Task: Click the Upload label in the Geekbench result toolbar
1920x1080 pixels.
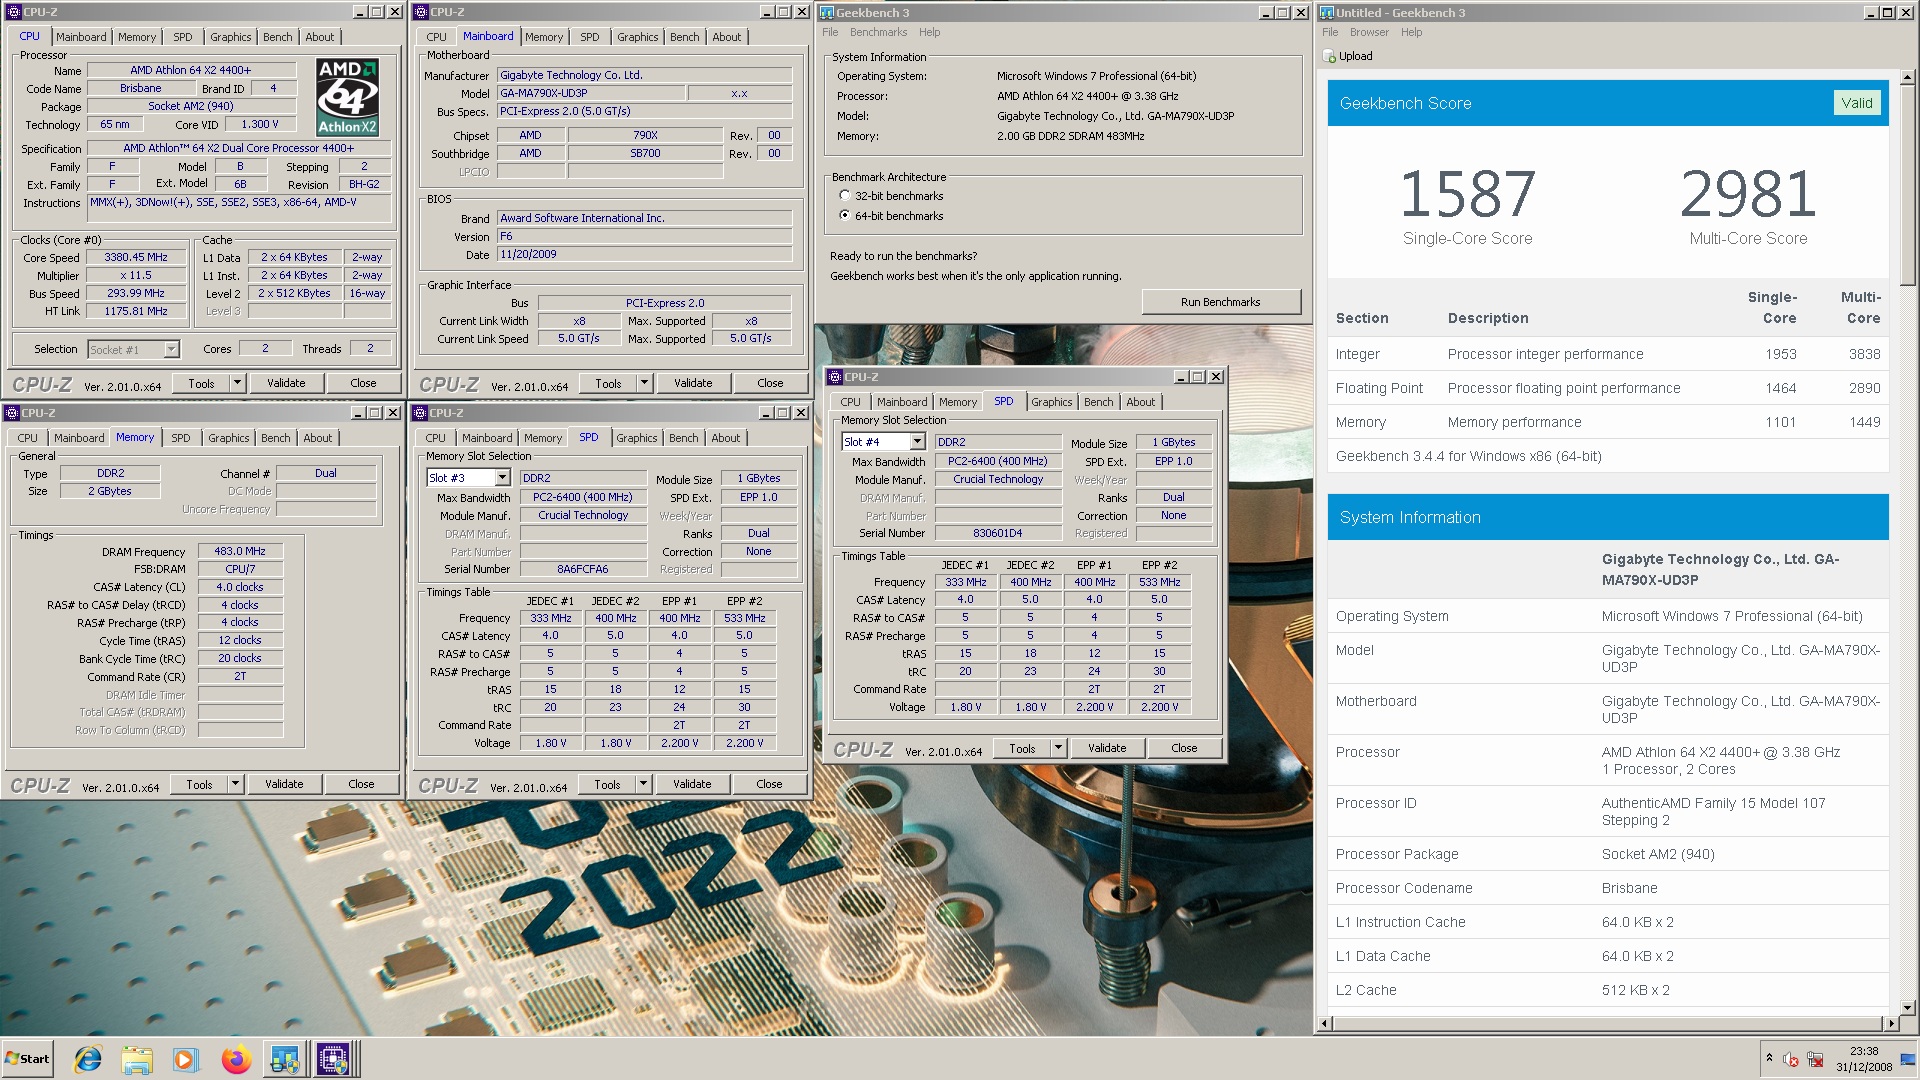Action: click(x=1355, y=56)
